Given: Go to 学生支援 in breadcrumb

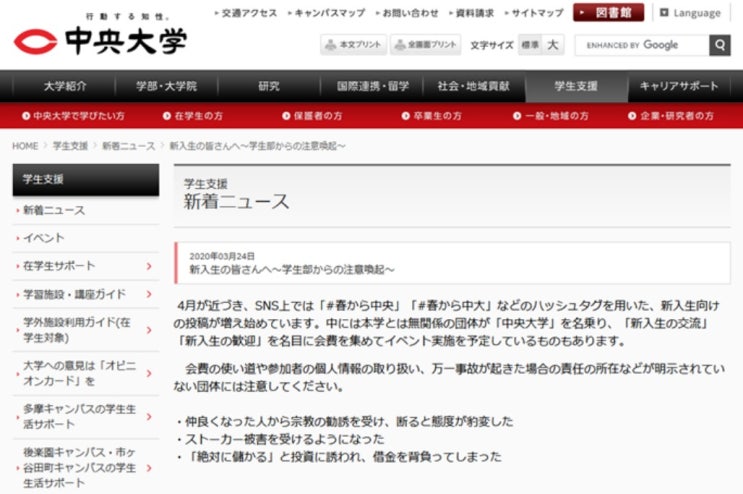Looking at the screenshot, I should coord(70,146).
